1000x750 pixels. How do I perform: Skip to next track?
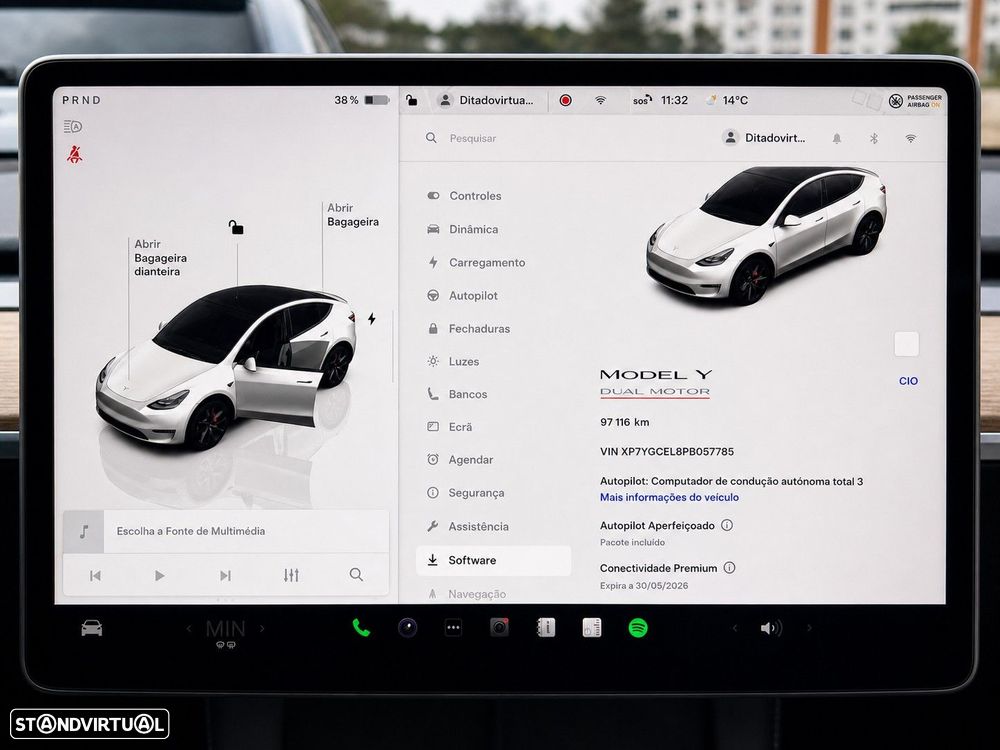pyautogui.click(x=225, y=576)
